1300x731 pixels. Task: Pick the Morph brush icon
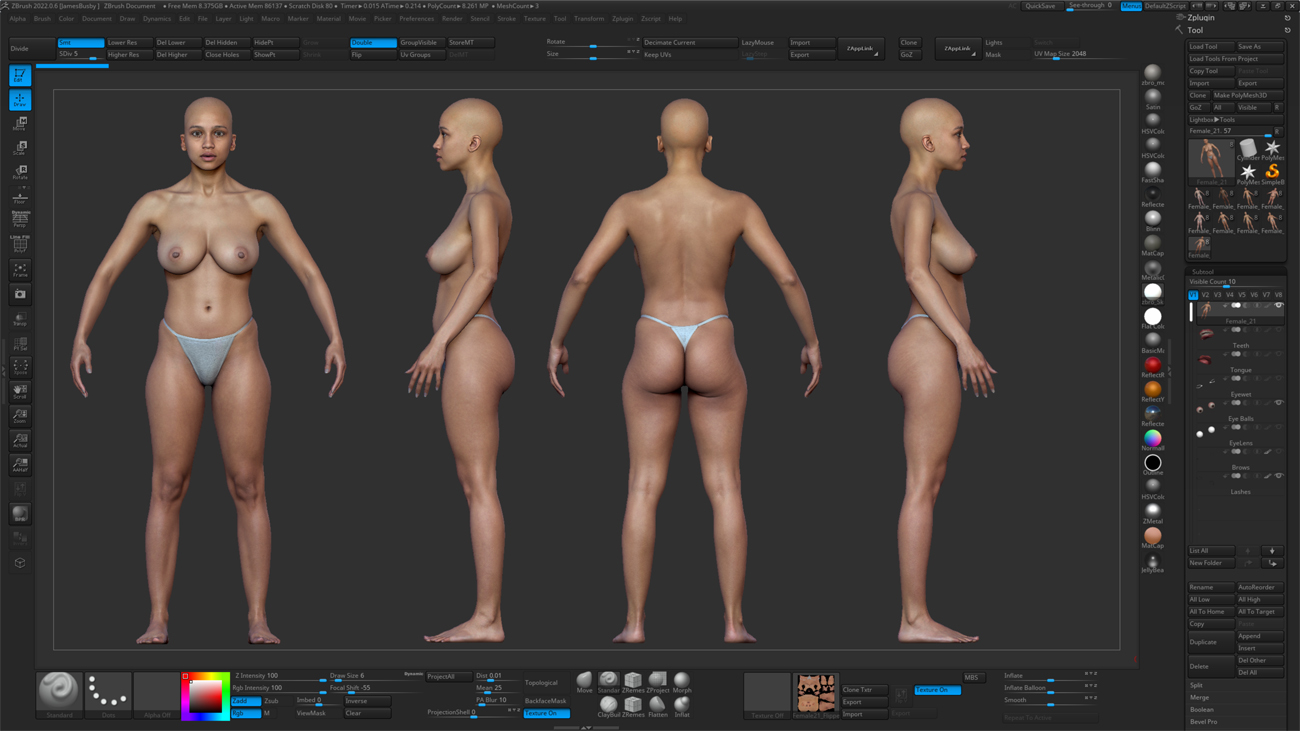coord(682,682)
